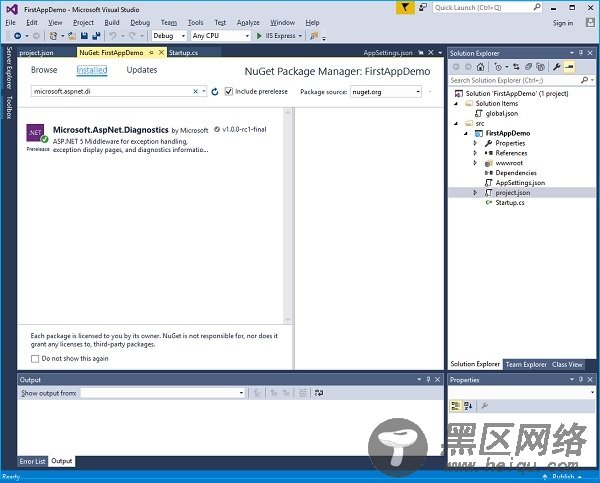Click the Navigate Backward toolbar icon
Viewport: 600px width, 483px height.
tap(18, 36)
